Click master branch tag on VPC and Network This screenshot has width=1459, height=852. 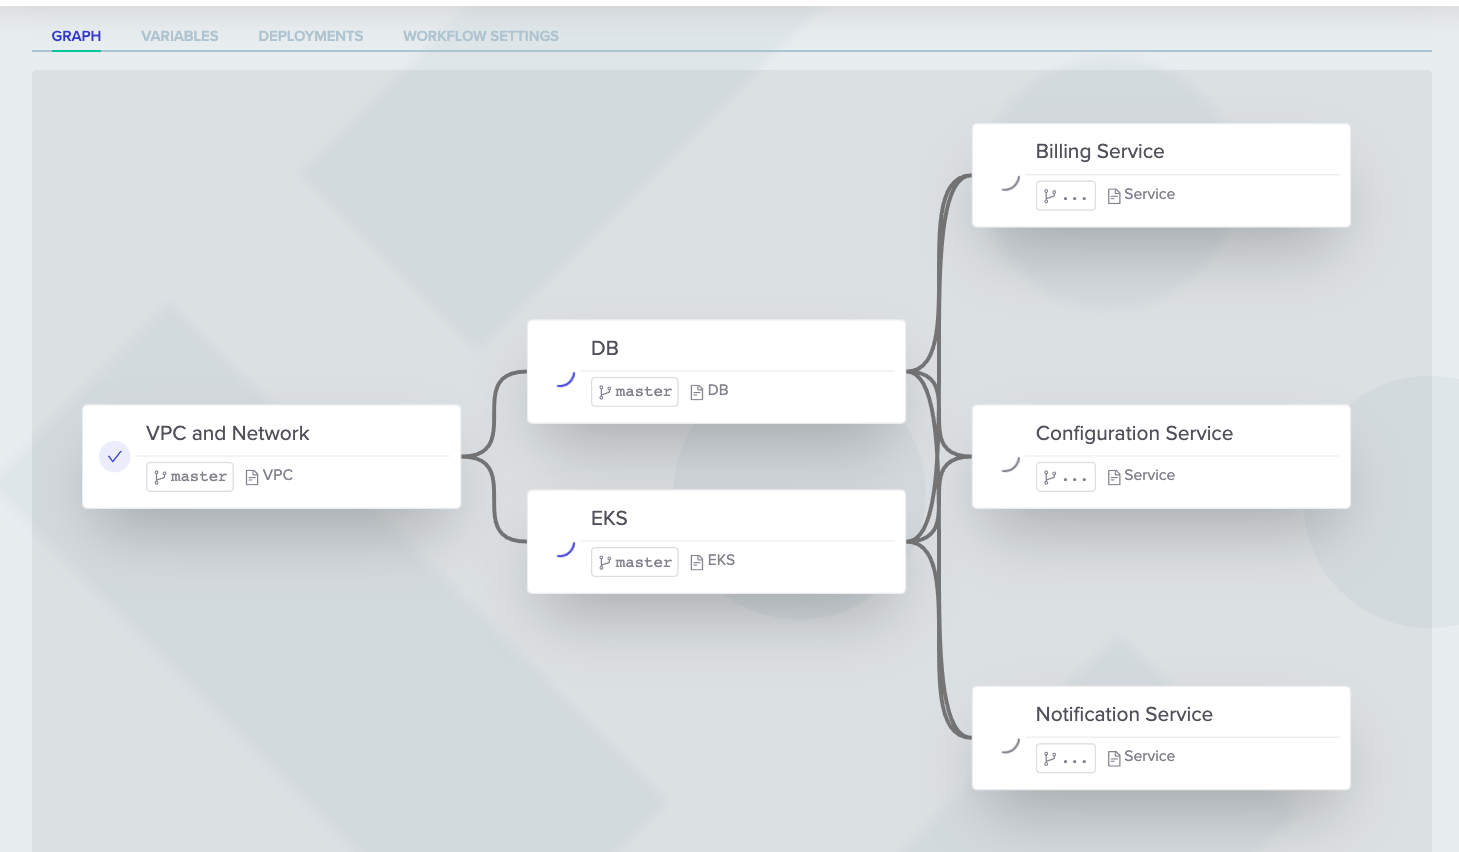click(189, 477)
